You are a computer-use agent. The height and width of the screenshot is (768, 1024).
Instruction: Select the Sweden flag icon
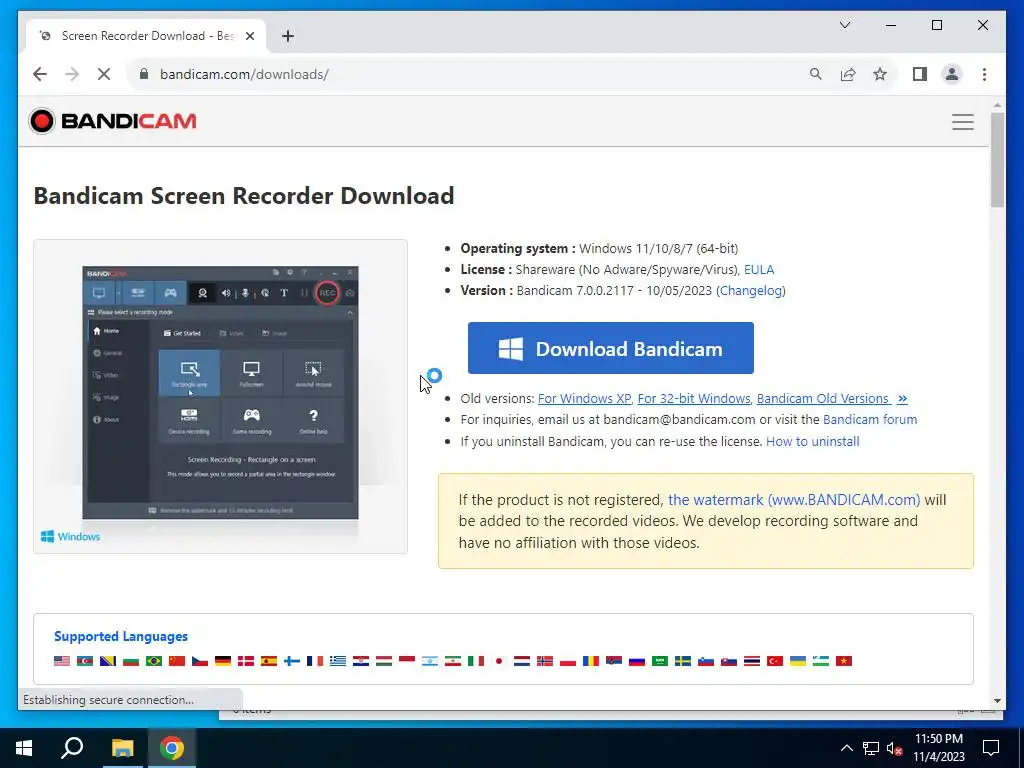pyautogui.click(x=682, y=661)
